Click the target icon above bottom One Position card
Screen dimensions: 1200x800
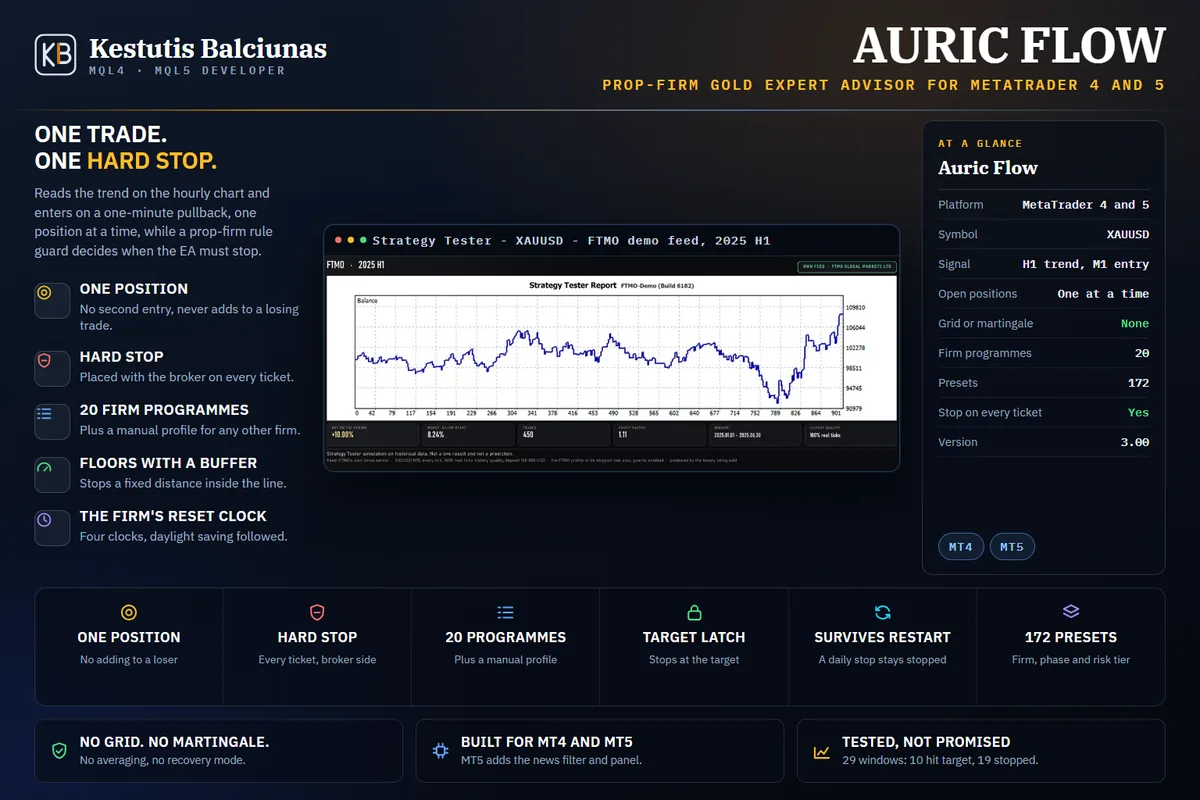coord(129,612)
